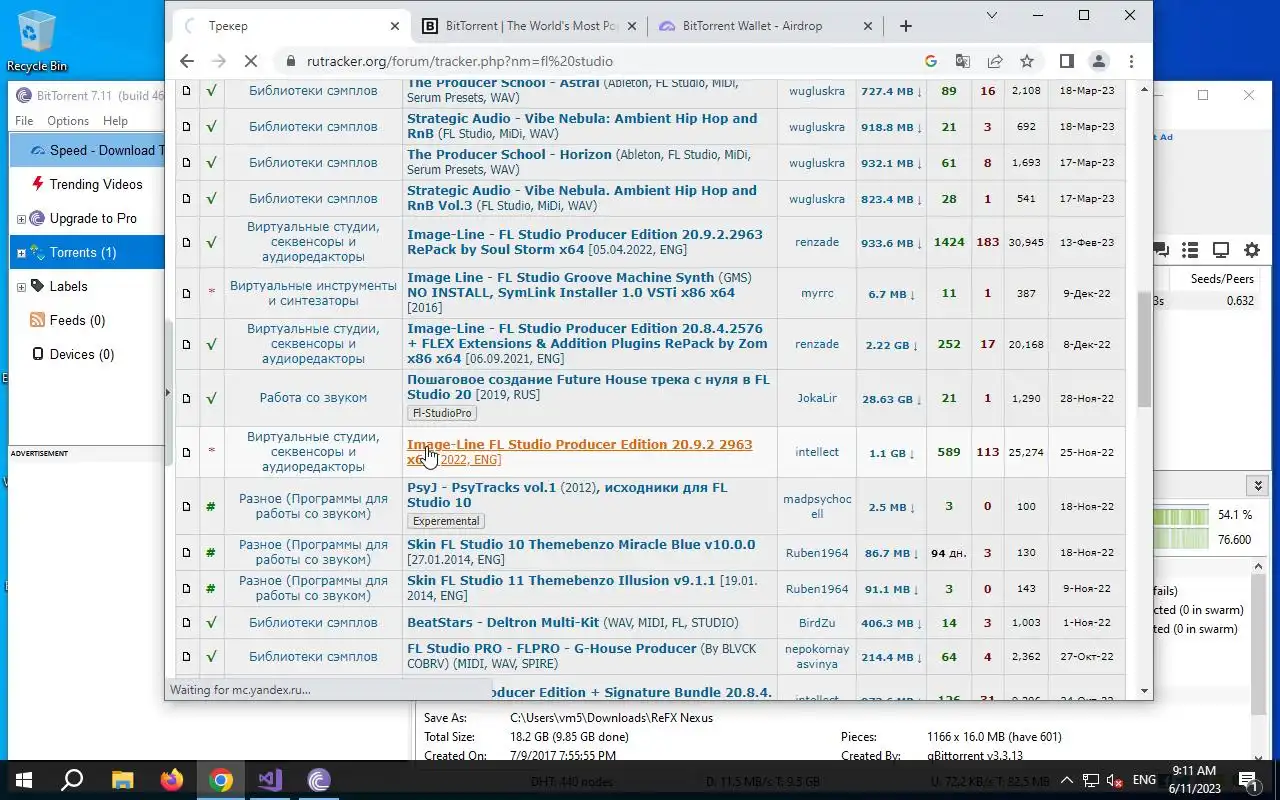Expand the Labels tree node
The image size is (1280, 800).
21,287
